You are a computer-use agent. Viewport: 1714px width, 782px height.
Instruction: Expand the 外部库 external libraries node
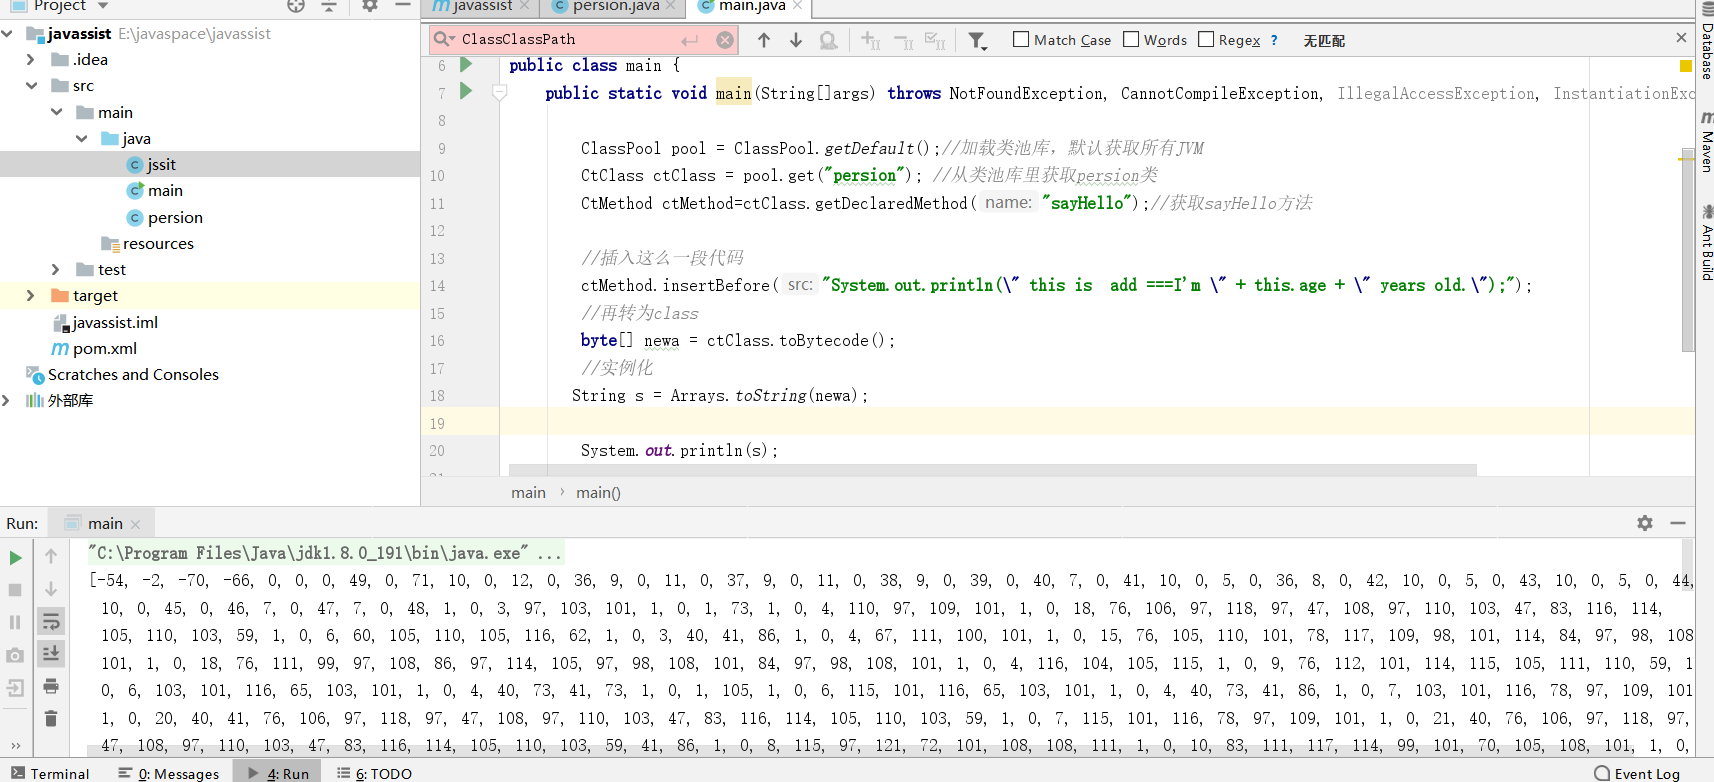[x=6, y=400]
